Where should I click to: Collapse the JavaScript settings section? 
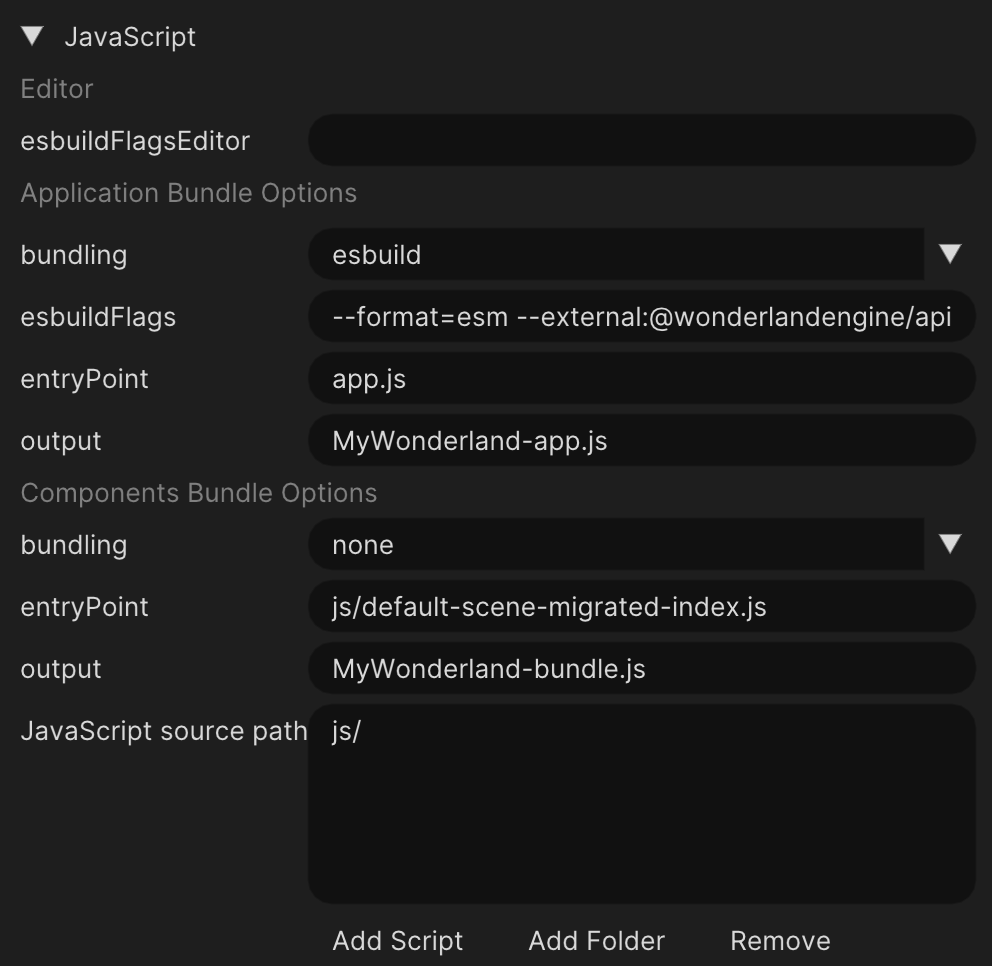tap(32, 36)
